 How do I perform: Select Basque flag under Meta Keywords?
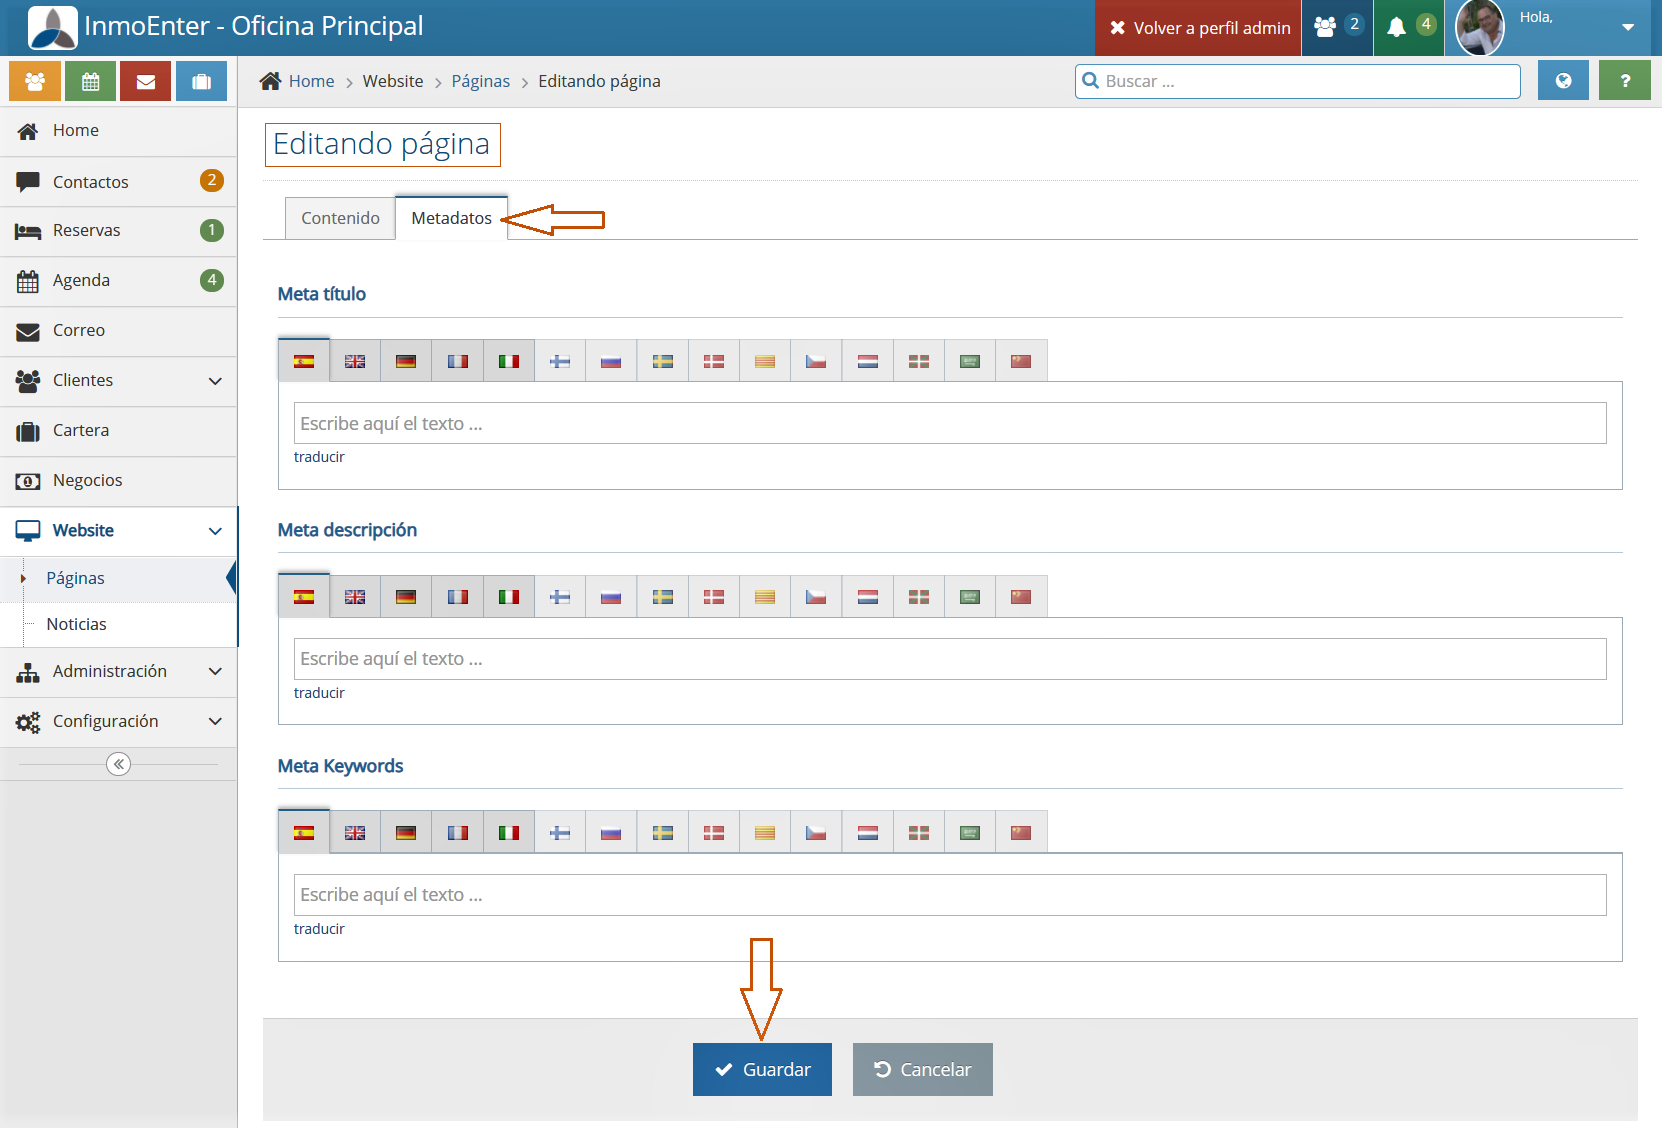(919, 832)
